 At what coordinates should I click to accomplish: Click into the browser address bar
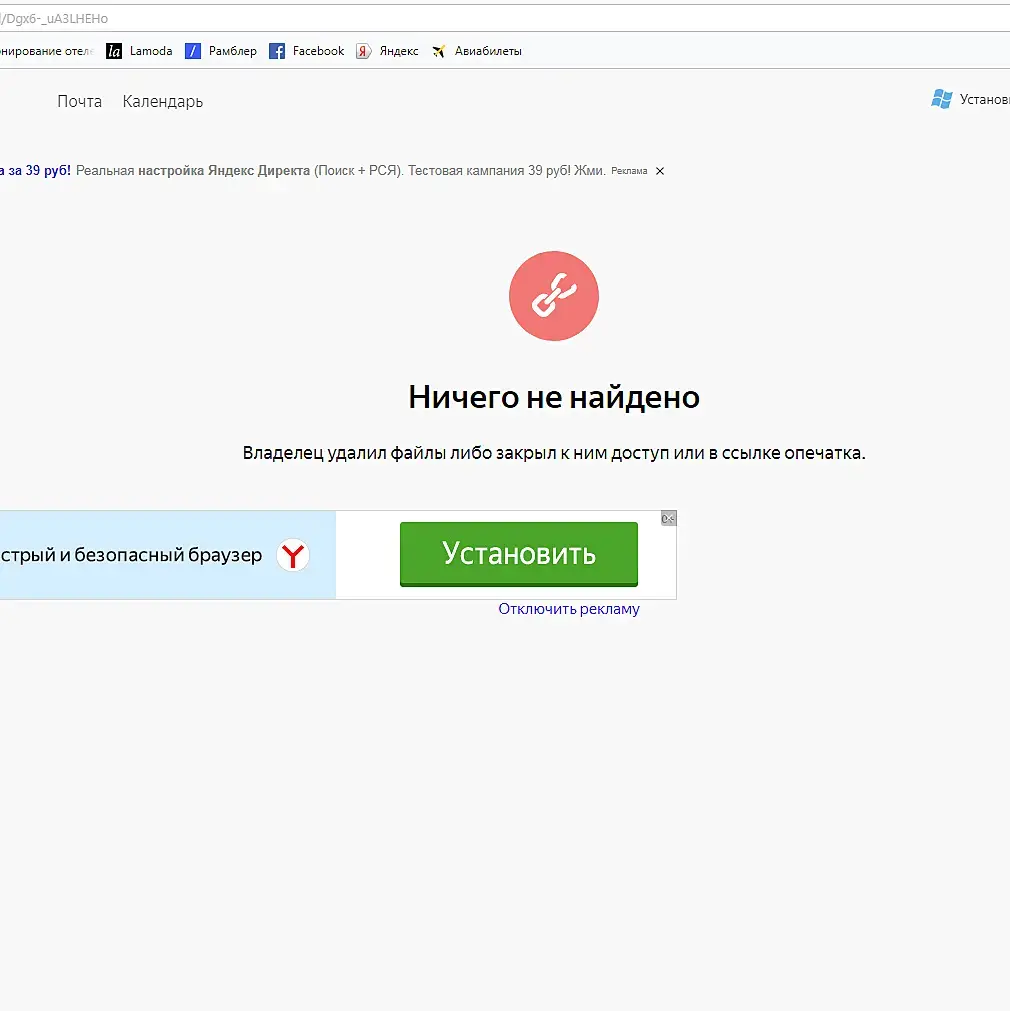click(x=505, y=18)
